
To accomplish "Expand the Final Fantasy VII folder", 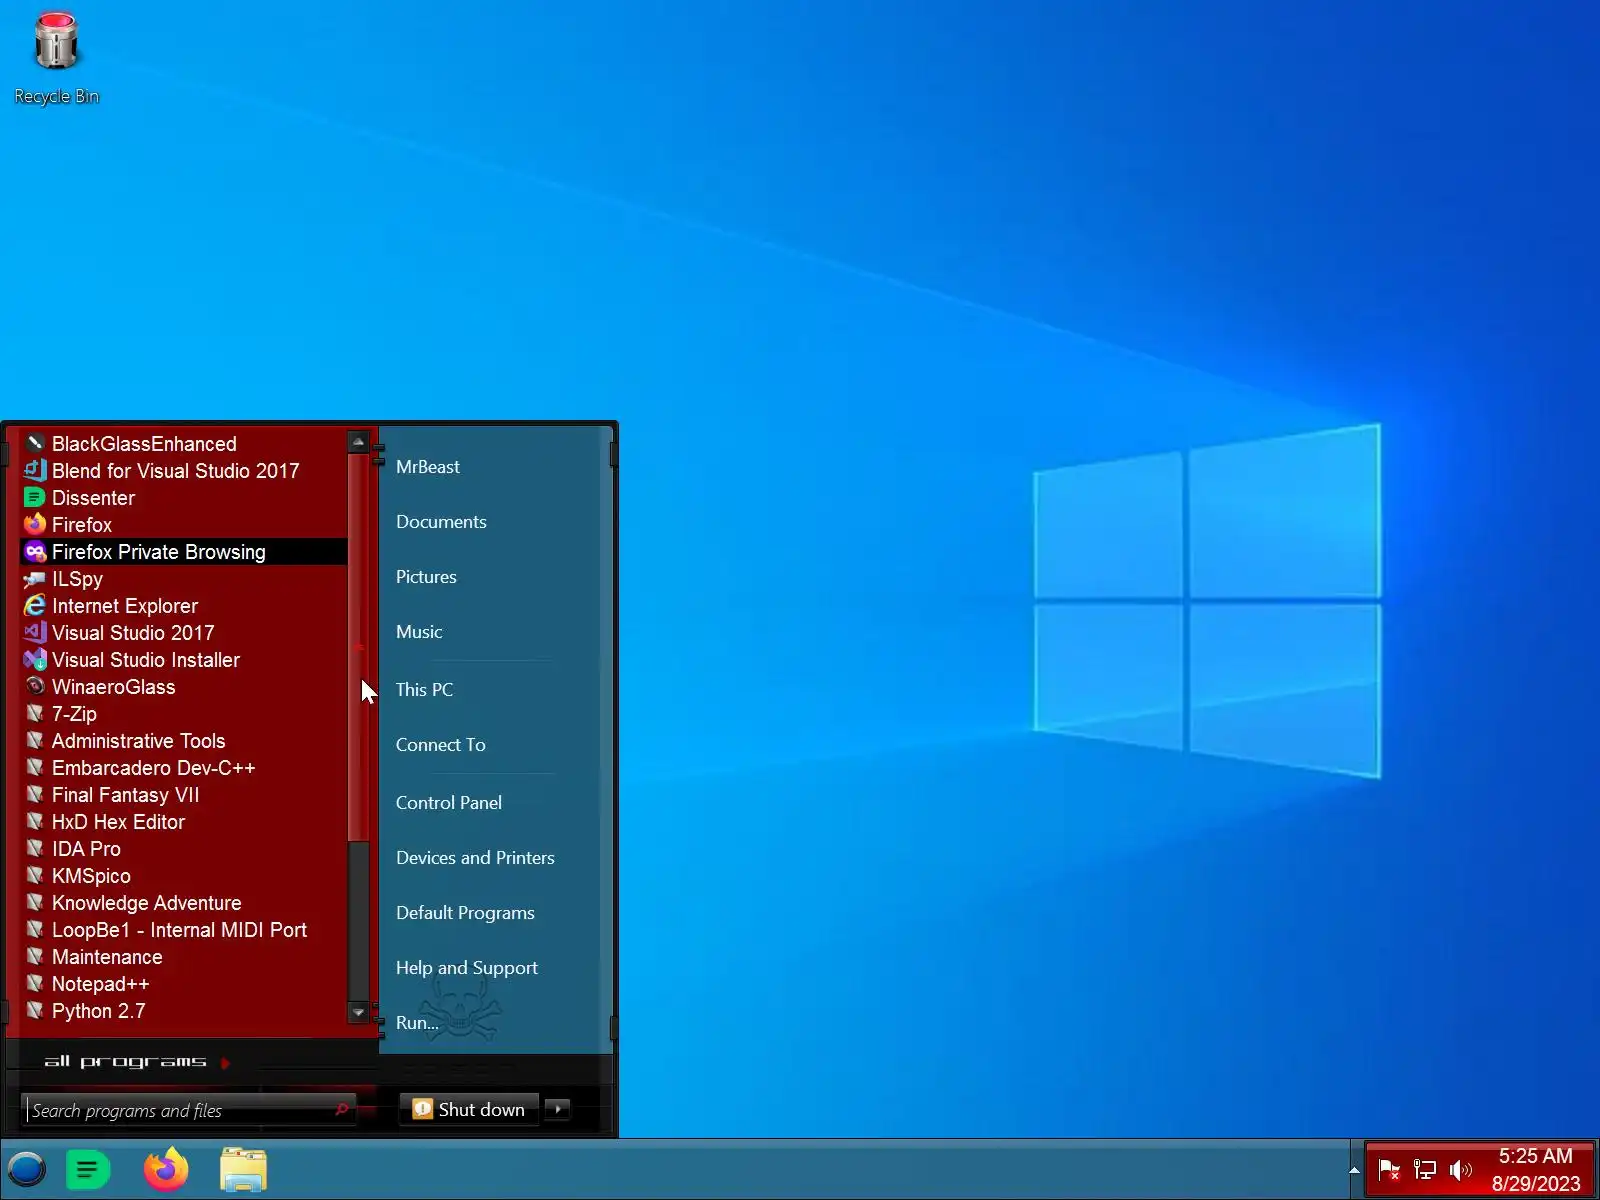I will tap(185, 794).
